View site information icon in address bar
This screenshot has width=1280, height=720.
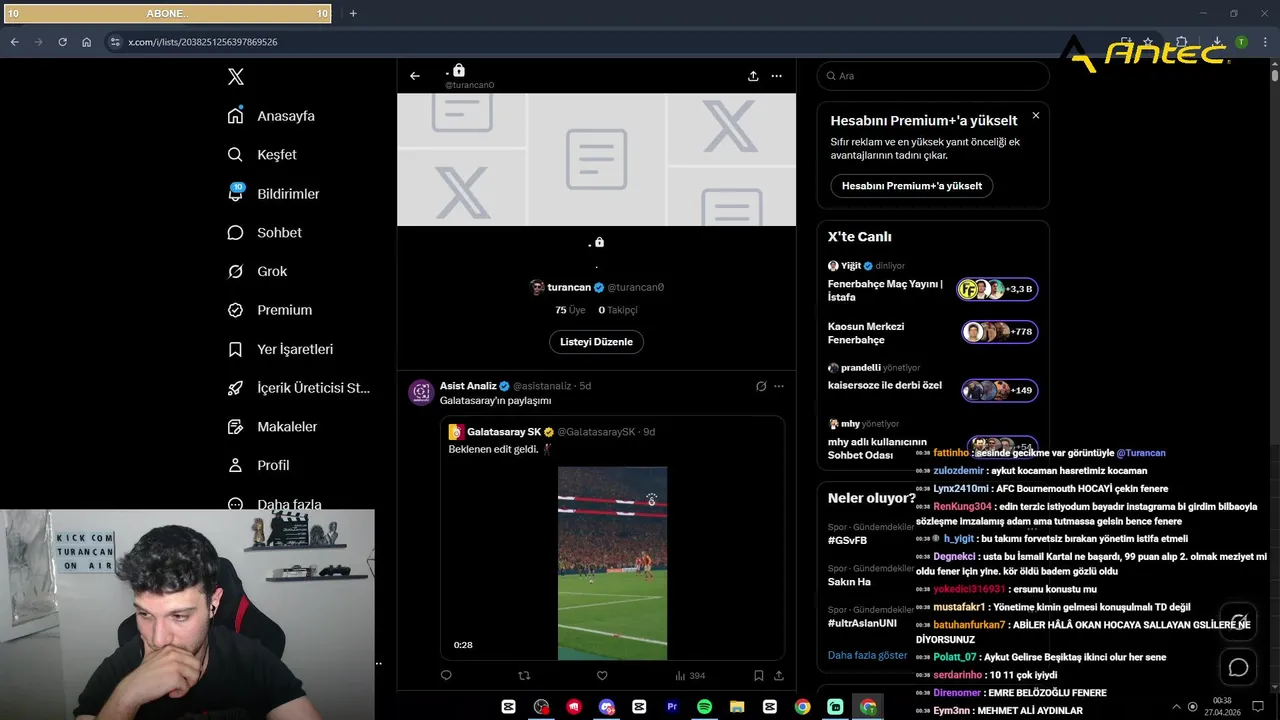point(115,42)
